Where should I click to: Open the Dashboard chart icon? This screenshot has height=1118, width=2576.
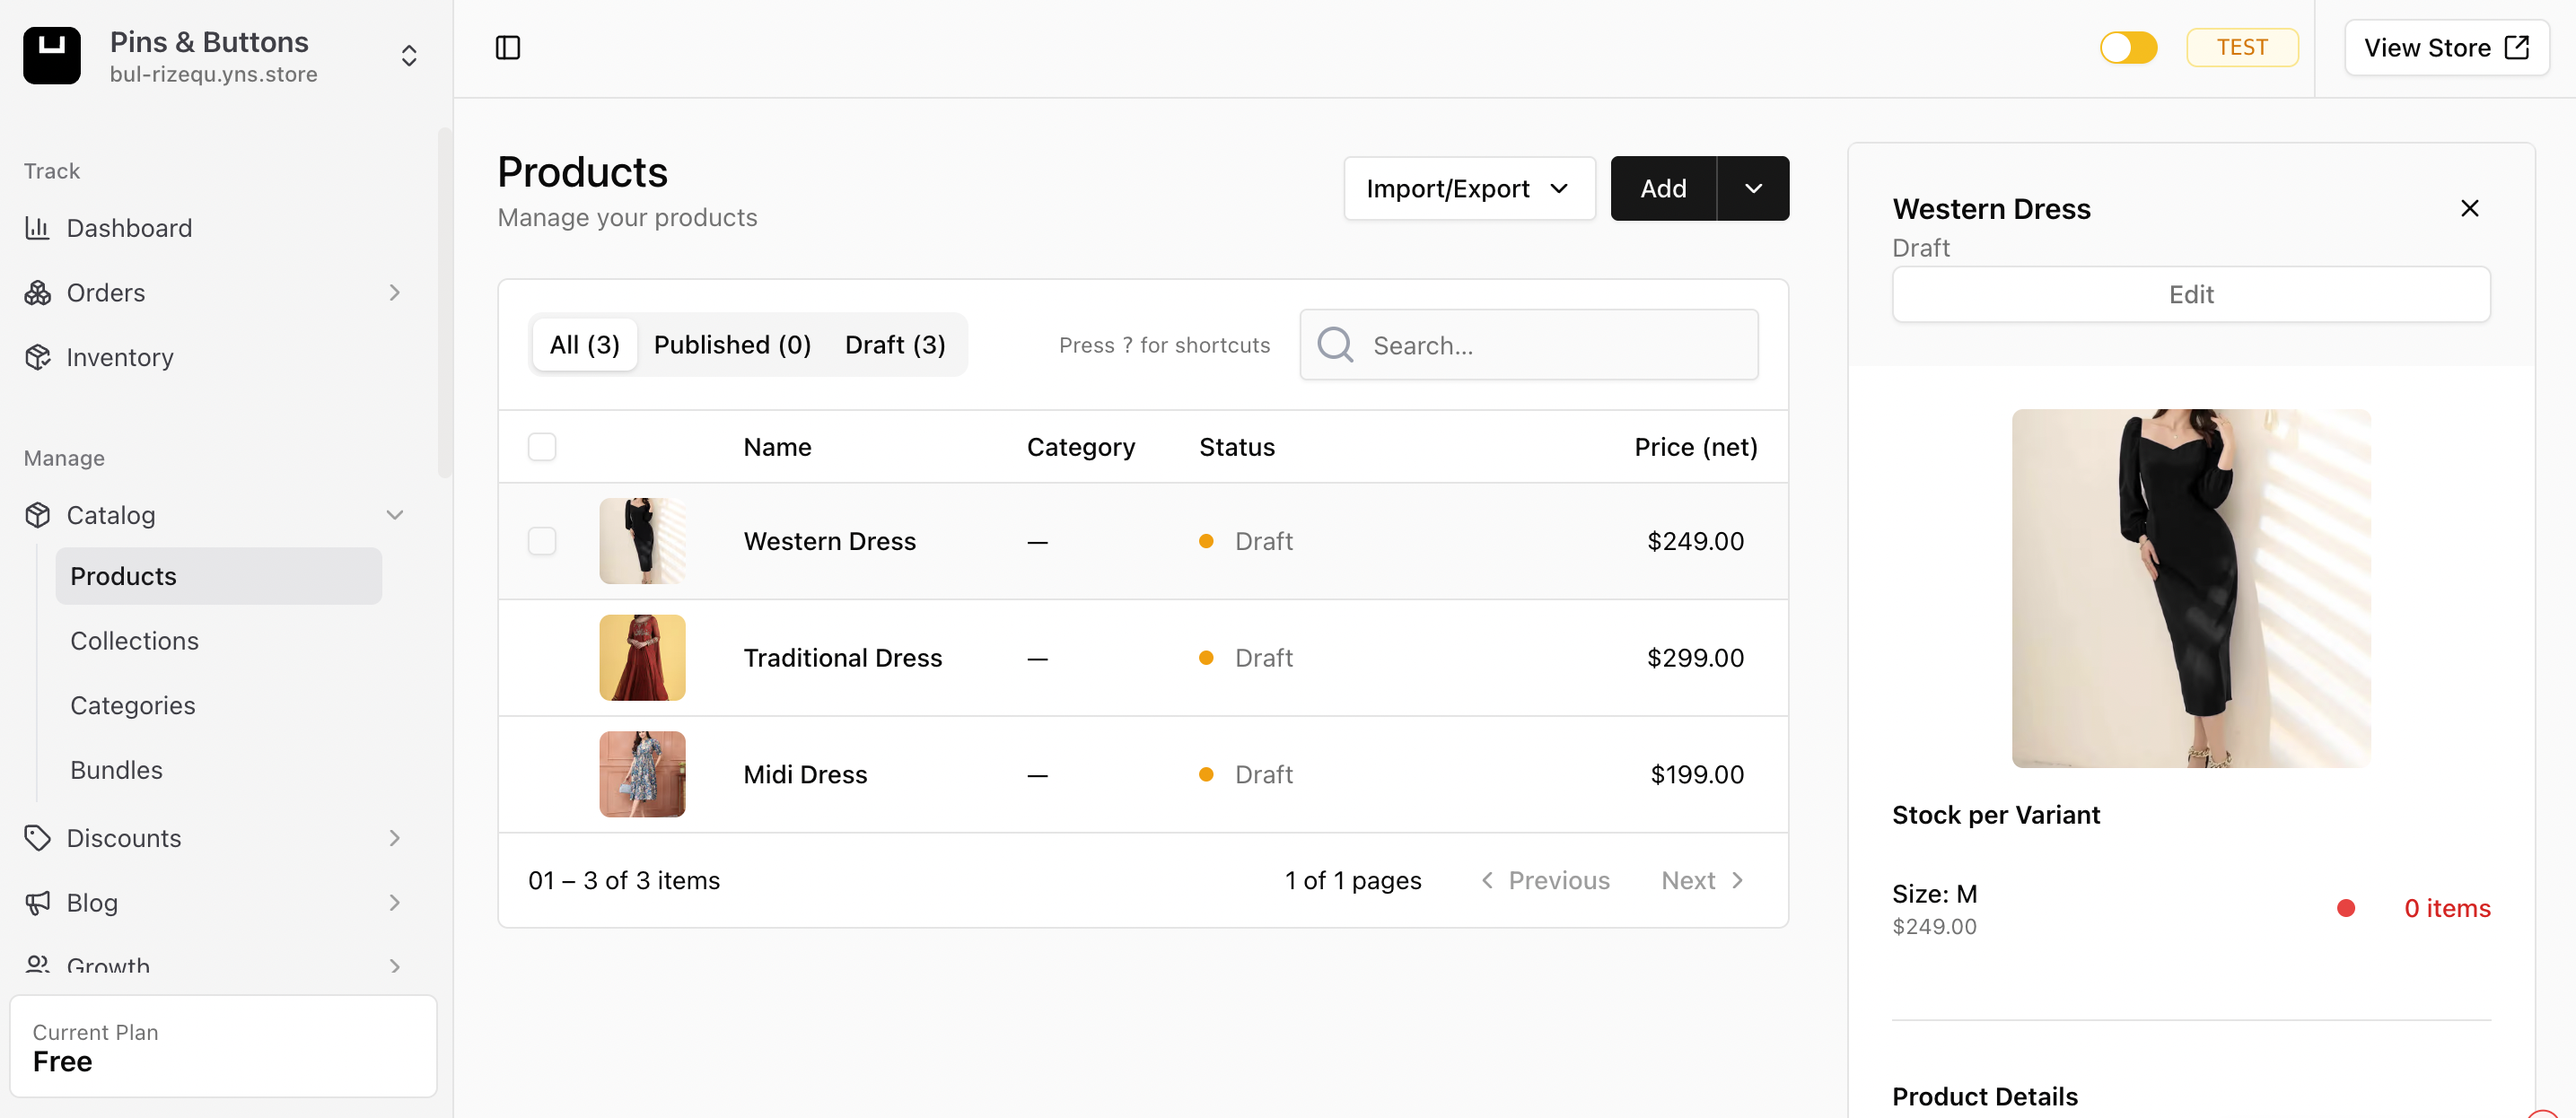(x=37, y=228)
